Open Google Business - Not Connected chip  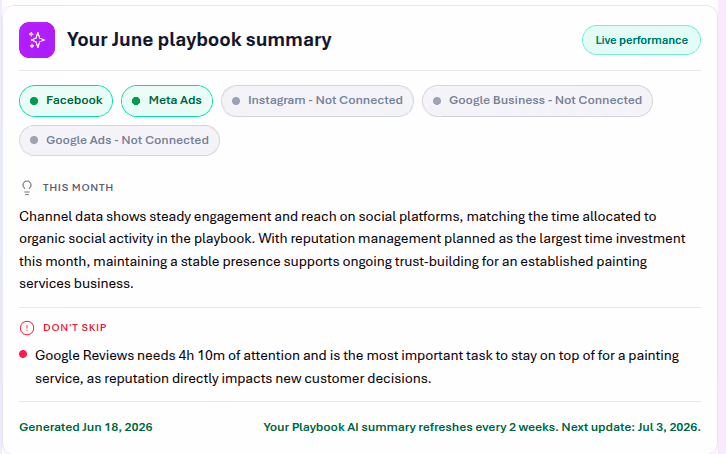tap(537, 101)
